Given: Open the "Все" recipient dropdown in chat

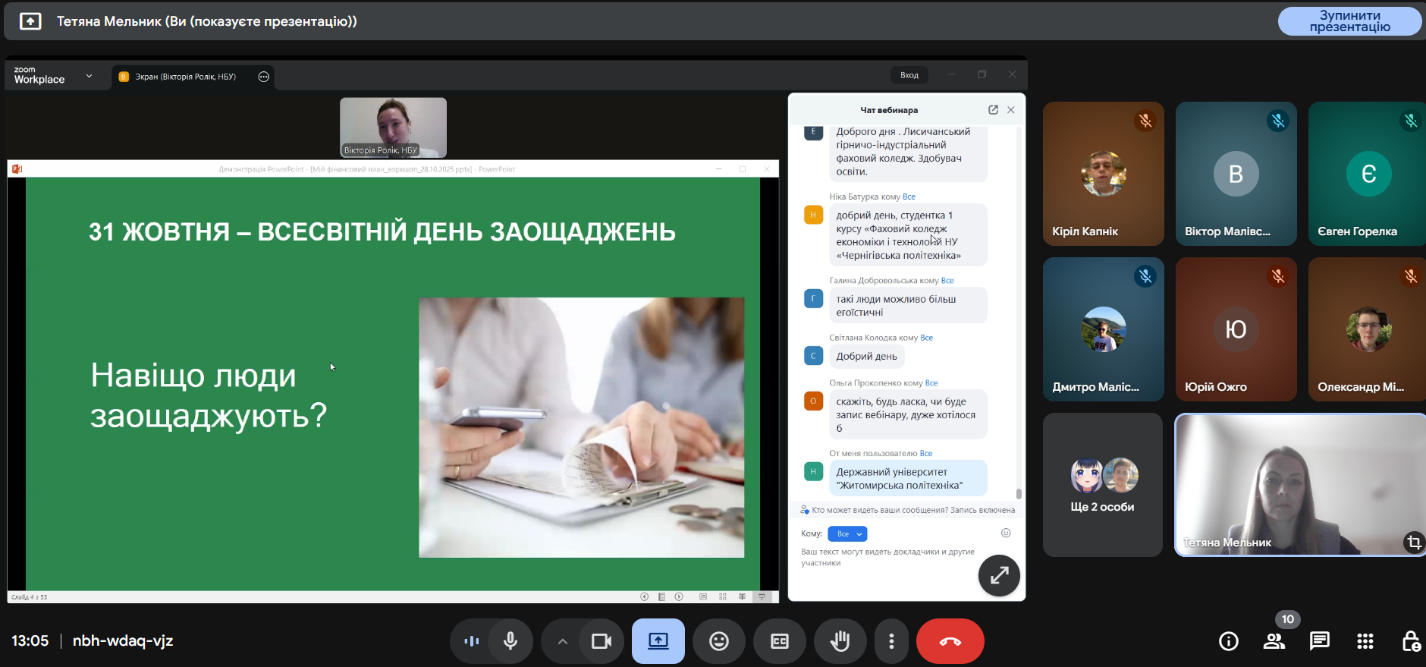Looking at the screenshot, I should [847, 534].
